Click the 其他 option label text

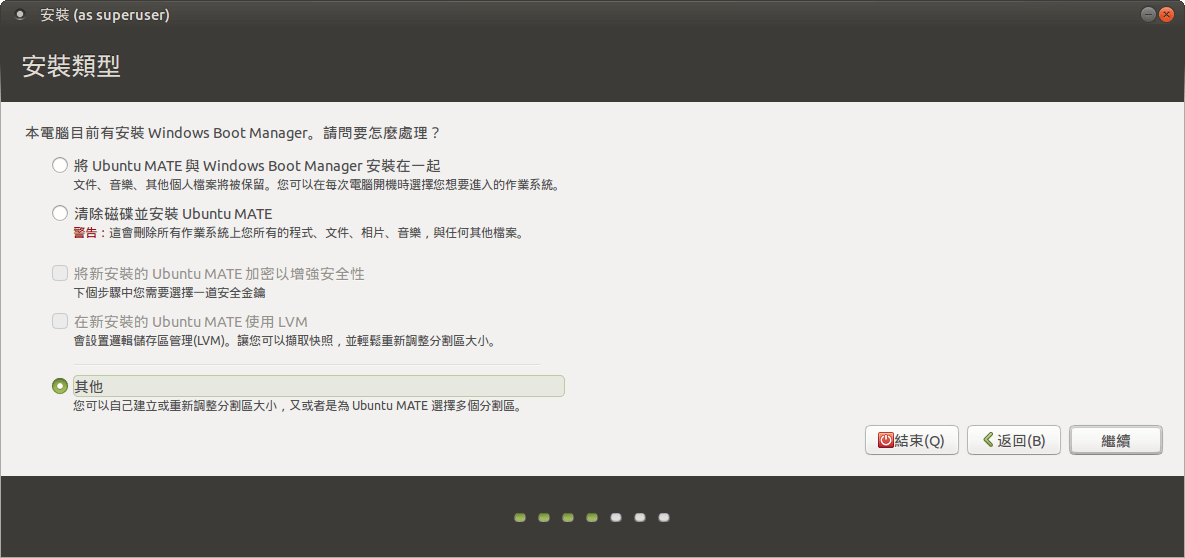point(89,386)
